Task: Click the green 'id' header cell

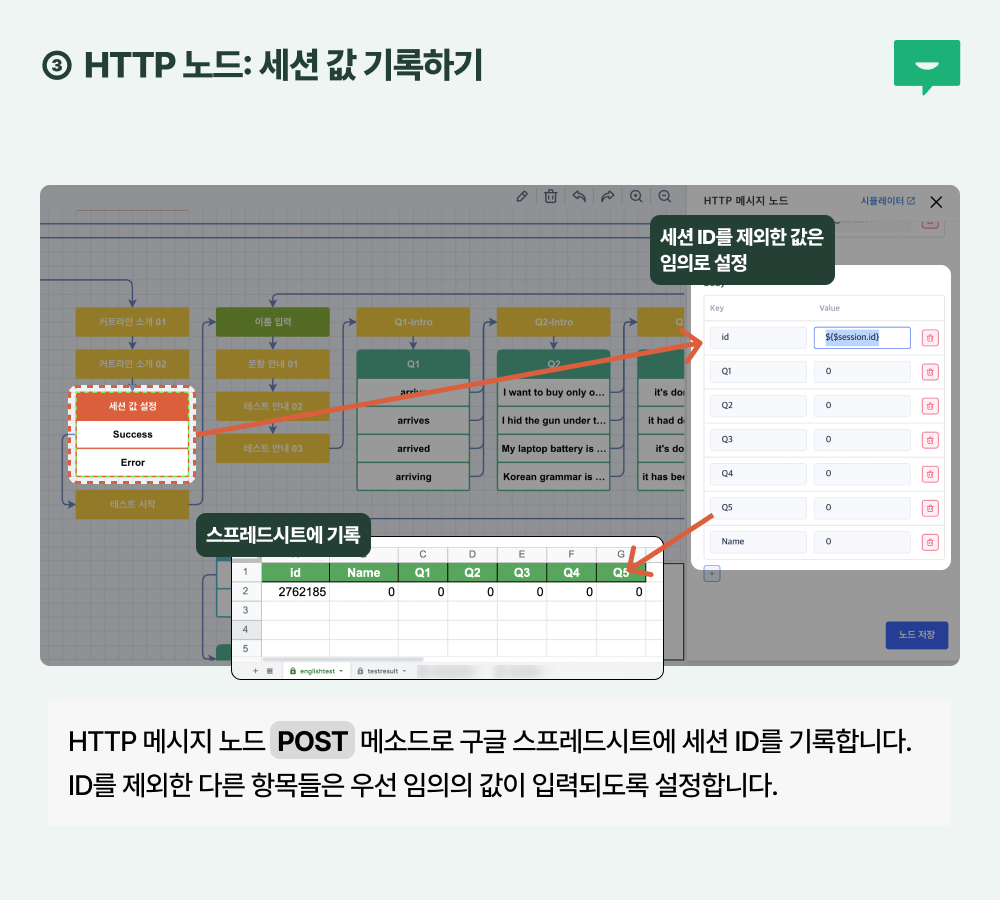Action: (x=295, y=572)
